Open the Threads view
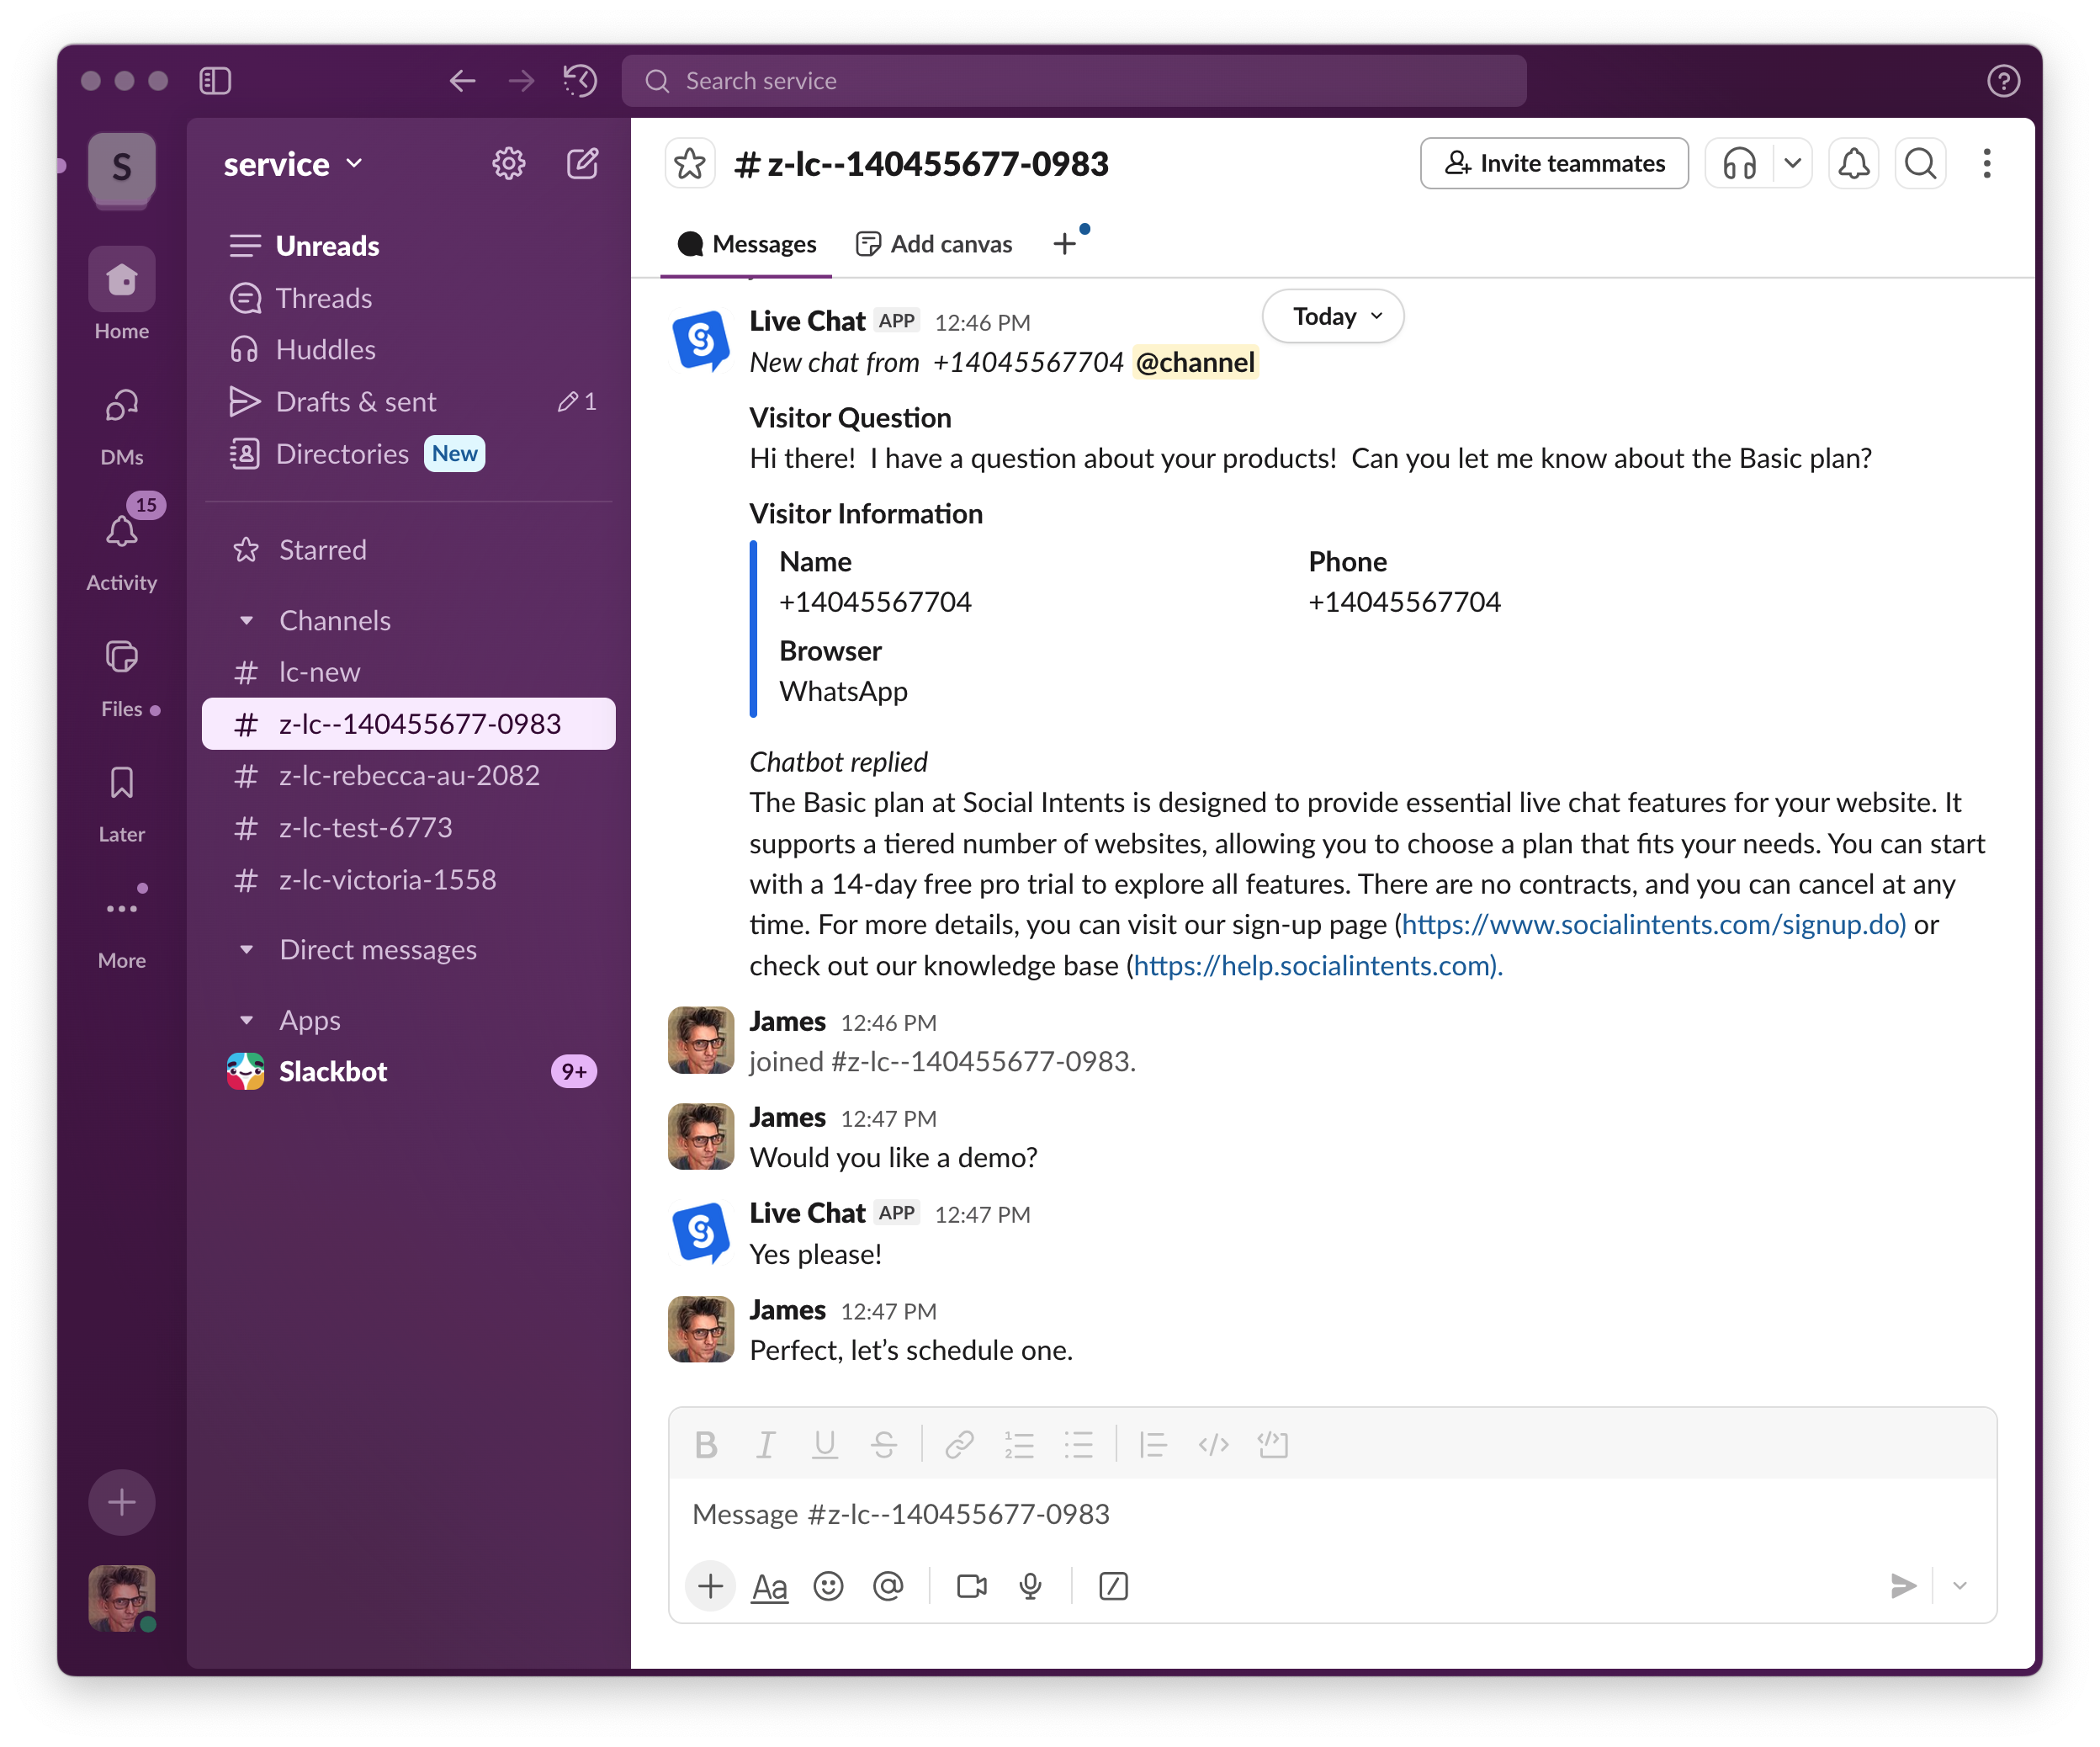The image size is (2100, 1747). [x=323, y=297]
